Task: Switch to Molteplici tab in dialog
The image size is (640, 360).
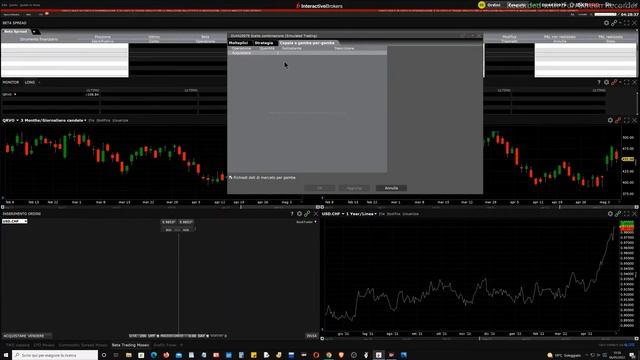Action: (238, 43)
